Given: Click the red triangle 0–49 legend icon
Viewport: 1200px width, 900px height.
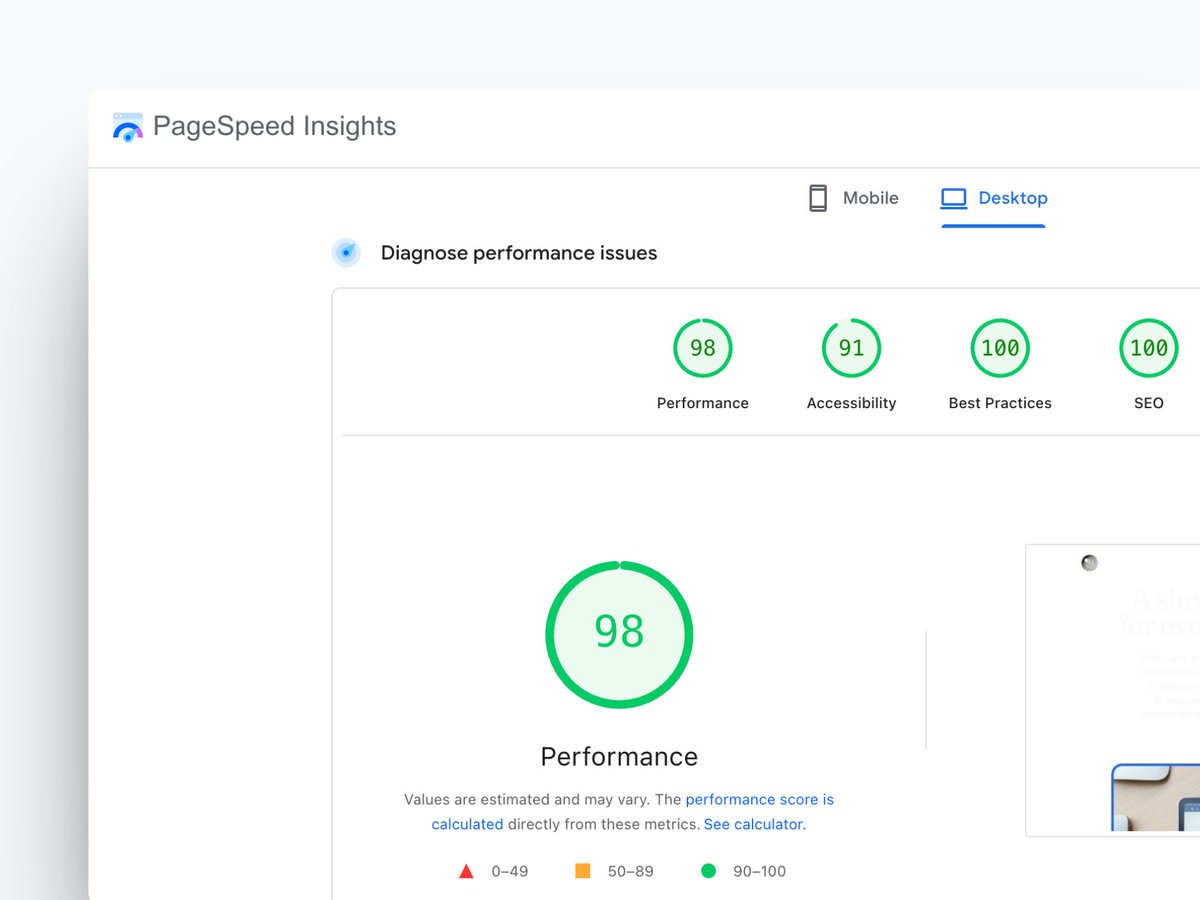Looking at the screenshot, I should (x=466, y=871).
